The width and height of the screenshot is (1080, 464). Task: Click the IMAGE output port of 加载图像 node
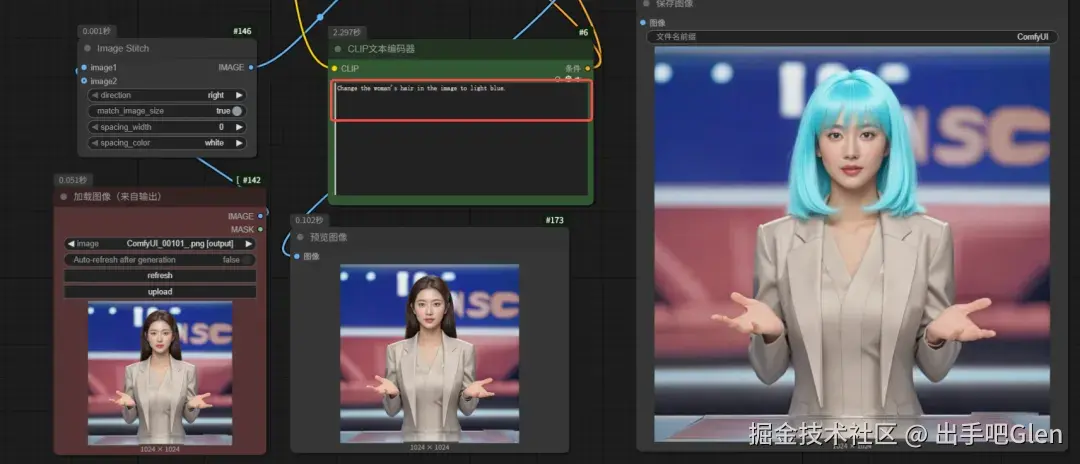tap(260, 215)
